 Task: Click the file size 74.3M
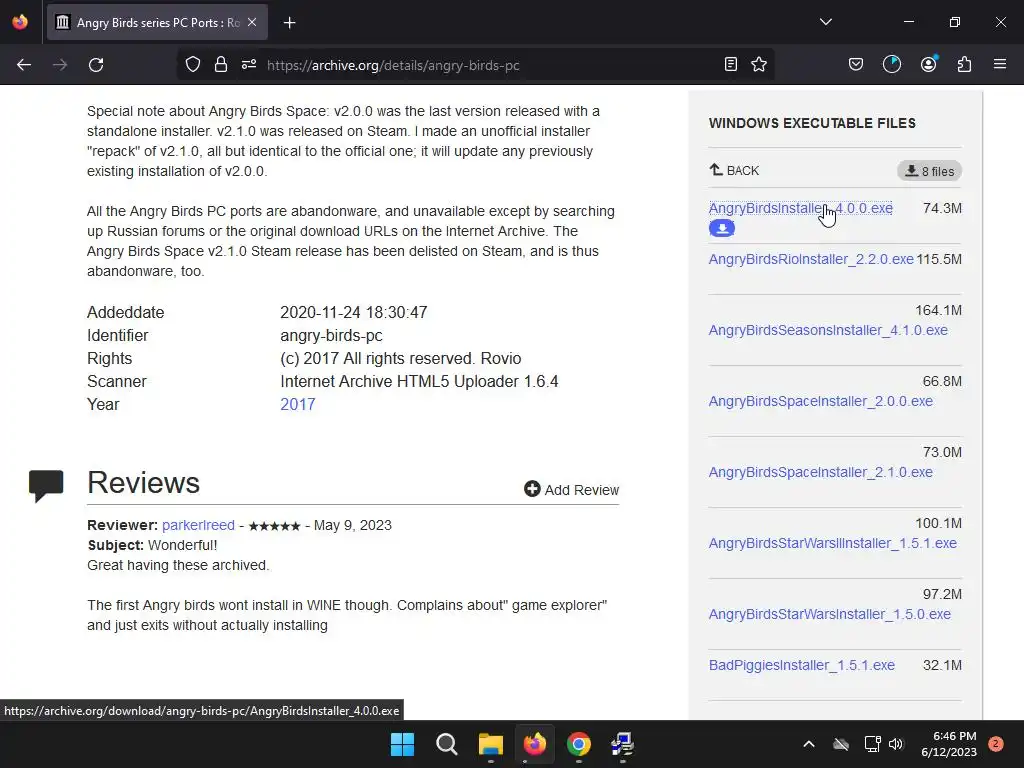point(942,208)
